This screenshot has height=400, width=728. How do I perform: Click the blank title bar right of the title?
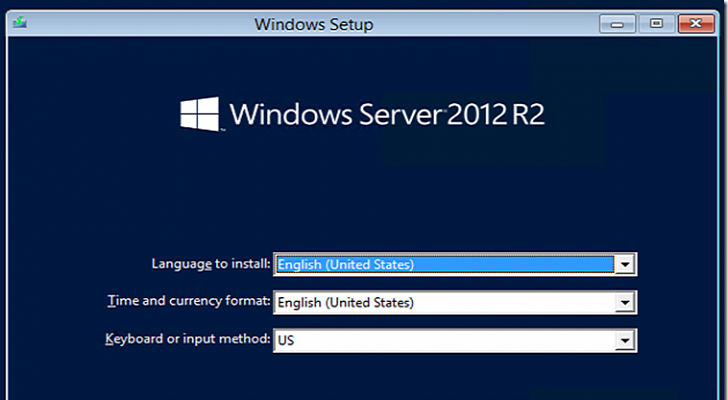(x=480, y=23)
